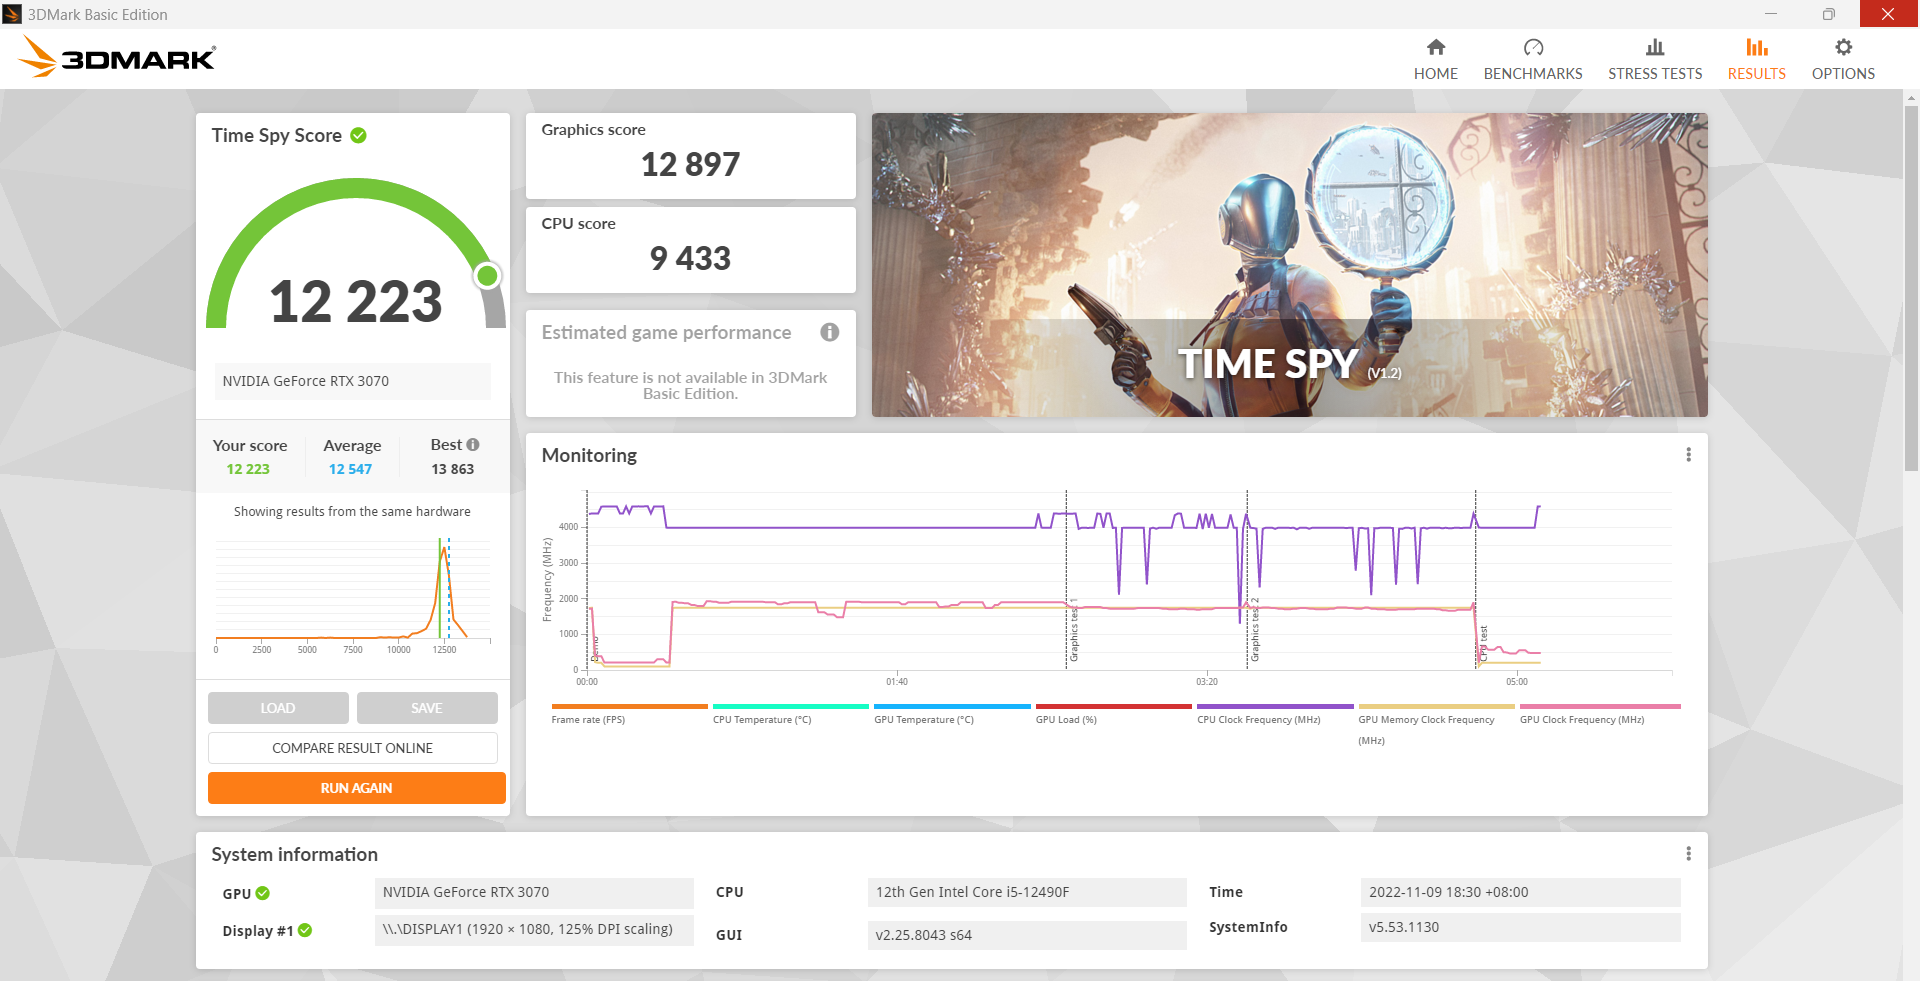Click the GPU green check icon
This screenshot has height=981, width=1920.
(x=263, y=893)
